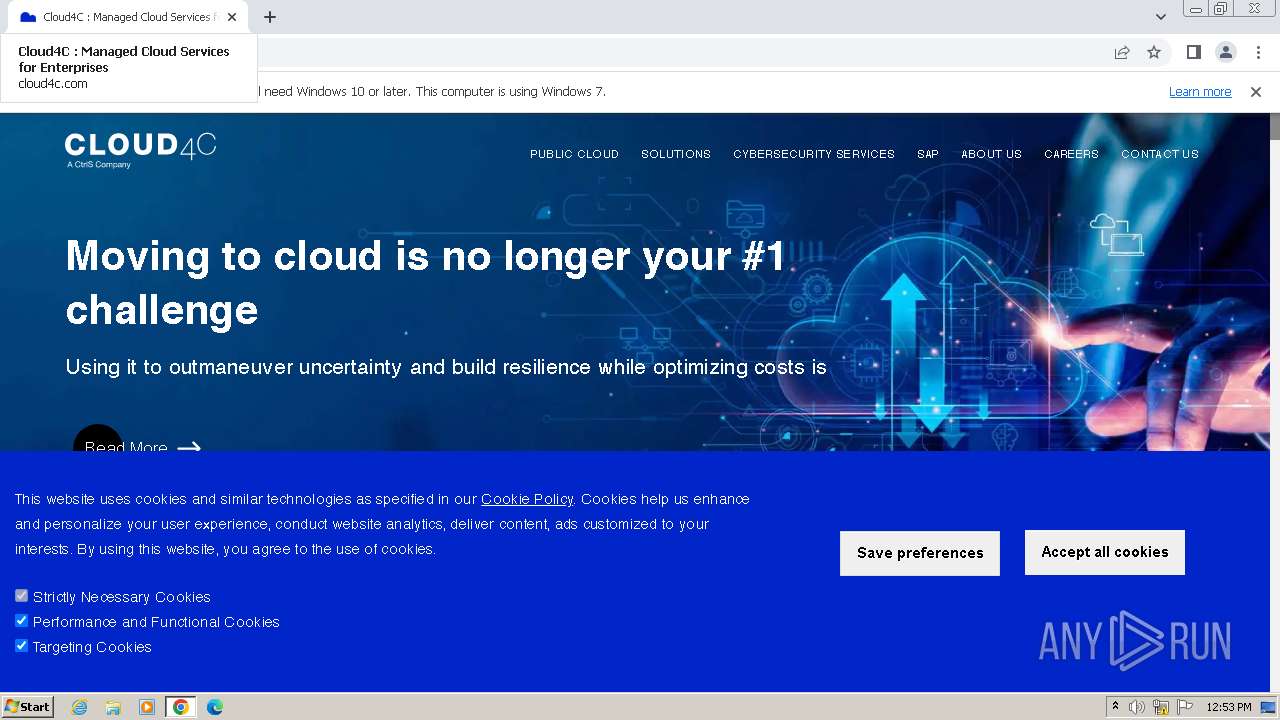Image resolution: width=1280 pixels, height=720 pixels.
Task: Go to CONTACT US page
Action: point(1160,154)
